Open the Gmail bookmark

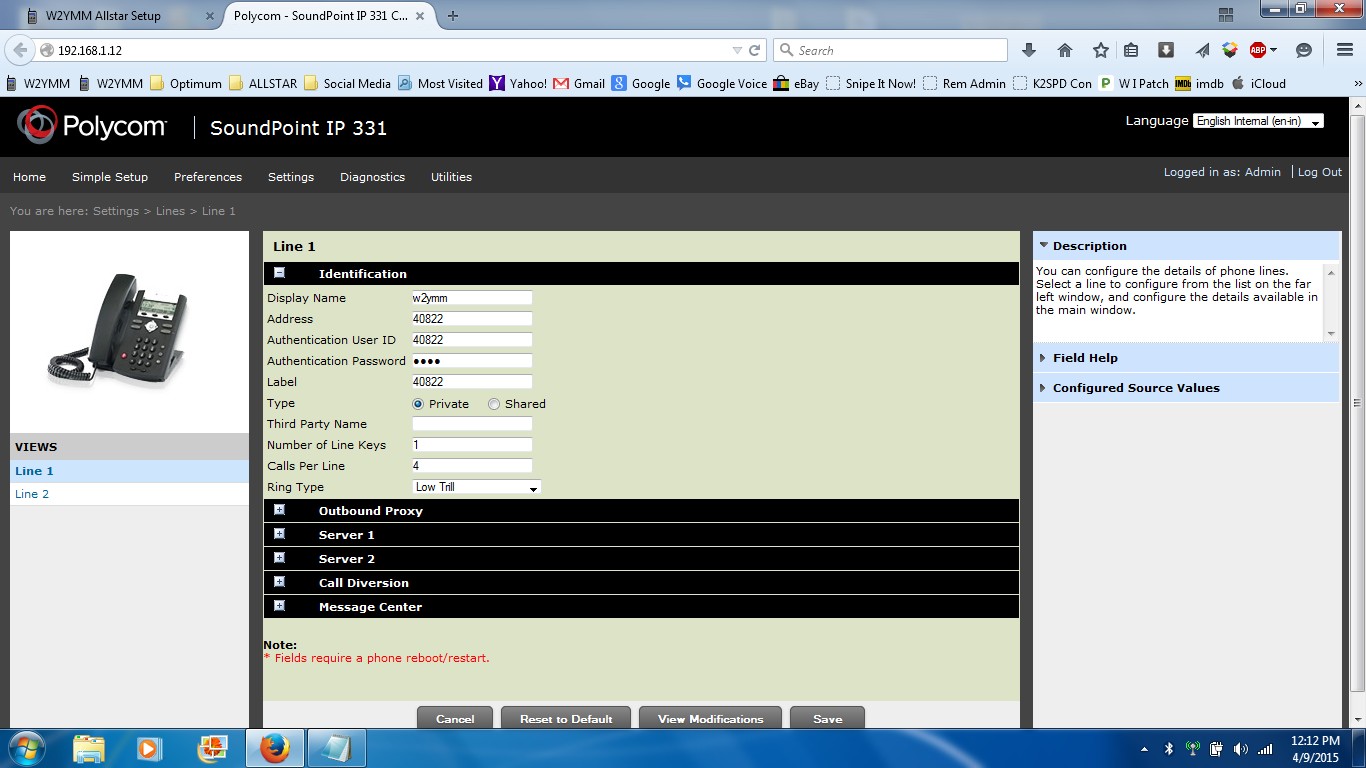coord(579,84)
